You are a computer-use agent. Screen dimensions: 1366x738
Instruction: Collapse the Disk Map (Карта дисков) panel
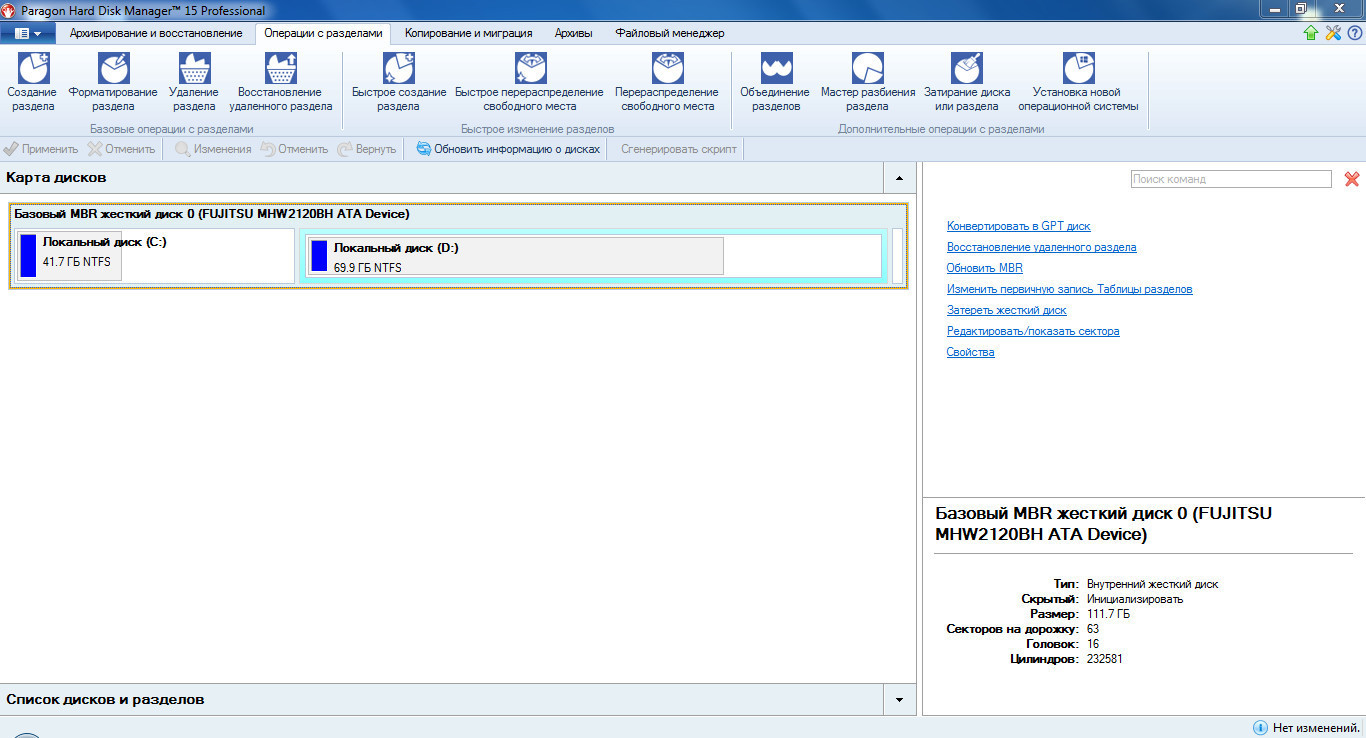(x=898, y=178)
